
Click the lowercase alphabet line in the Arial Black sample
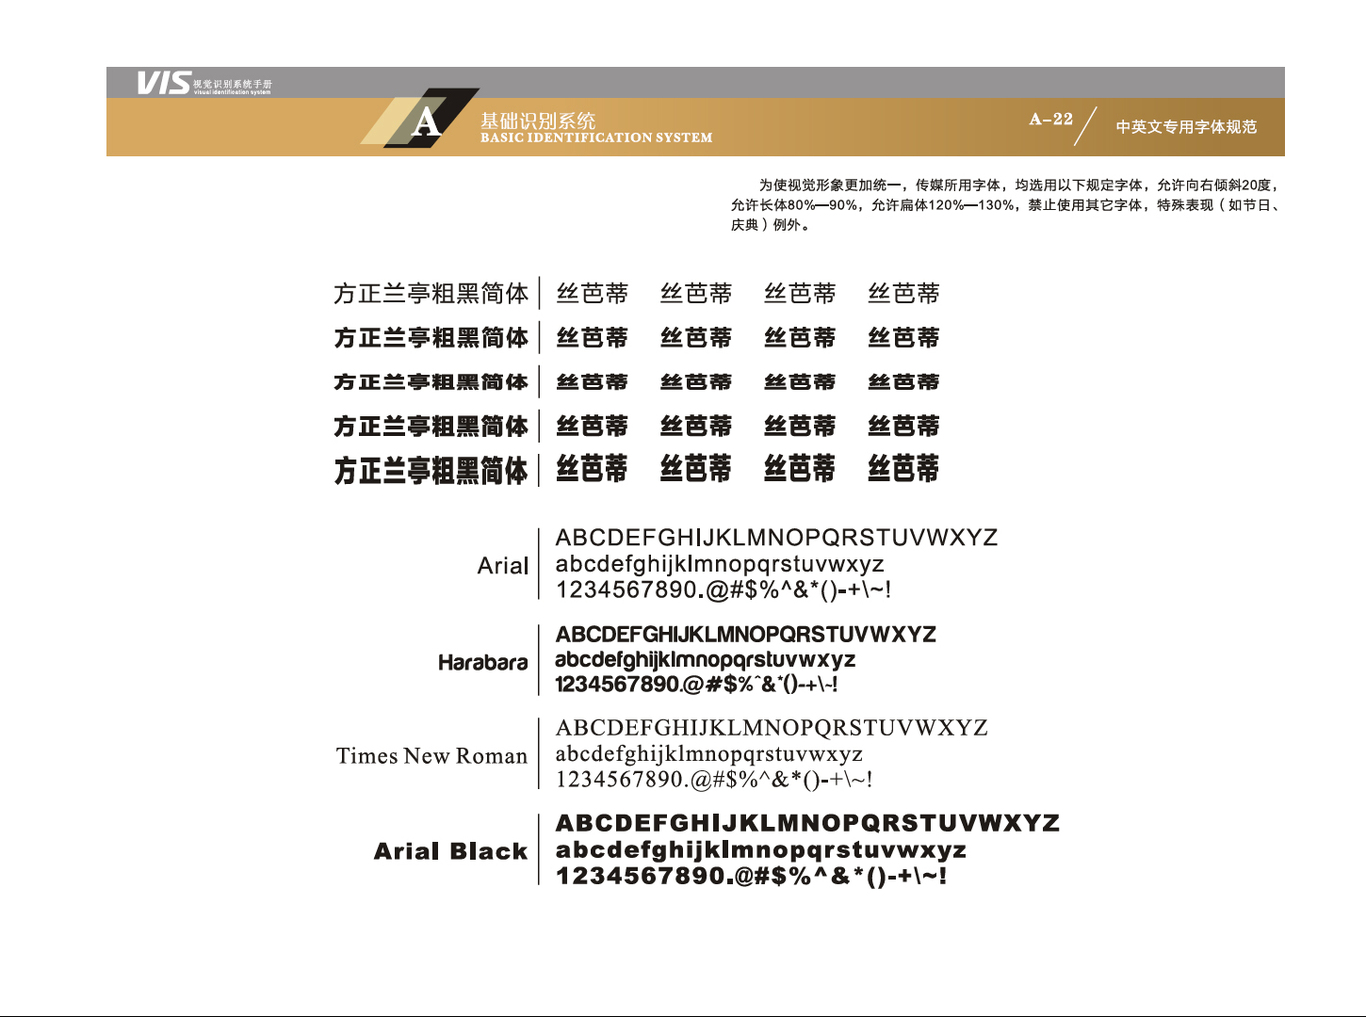(x=761, y=850)
